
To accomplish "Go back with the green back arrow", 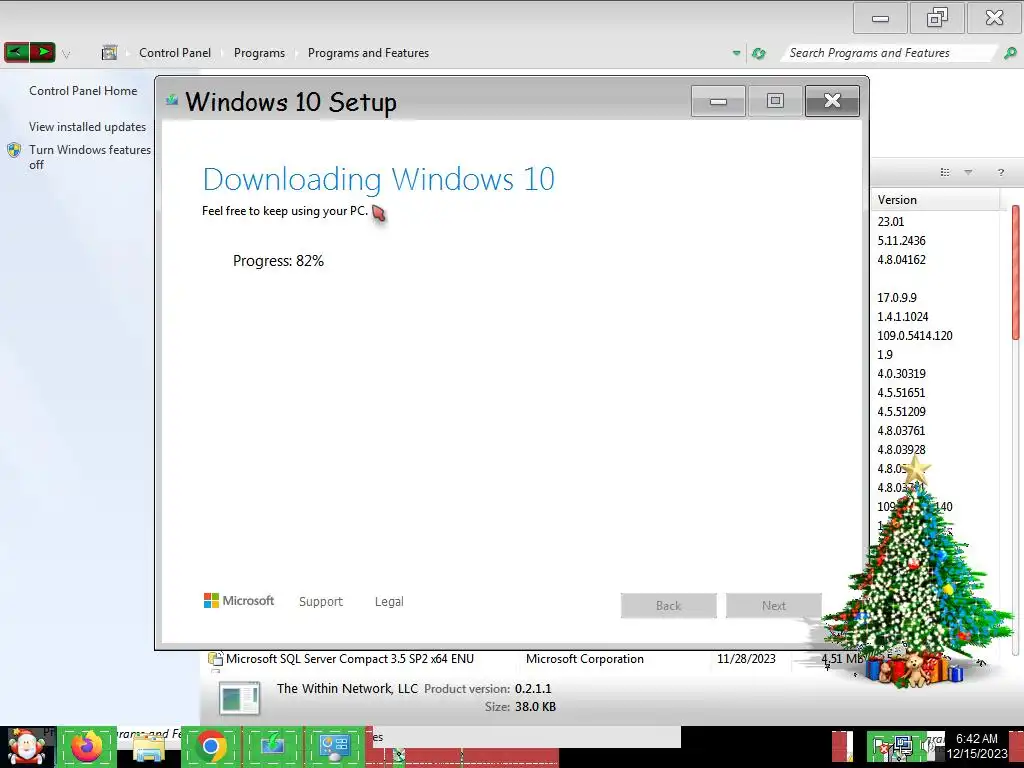I will [x=16, y=52].
